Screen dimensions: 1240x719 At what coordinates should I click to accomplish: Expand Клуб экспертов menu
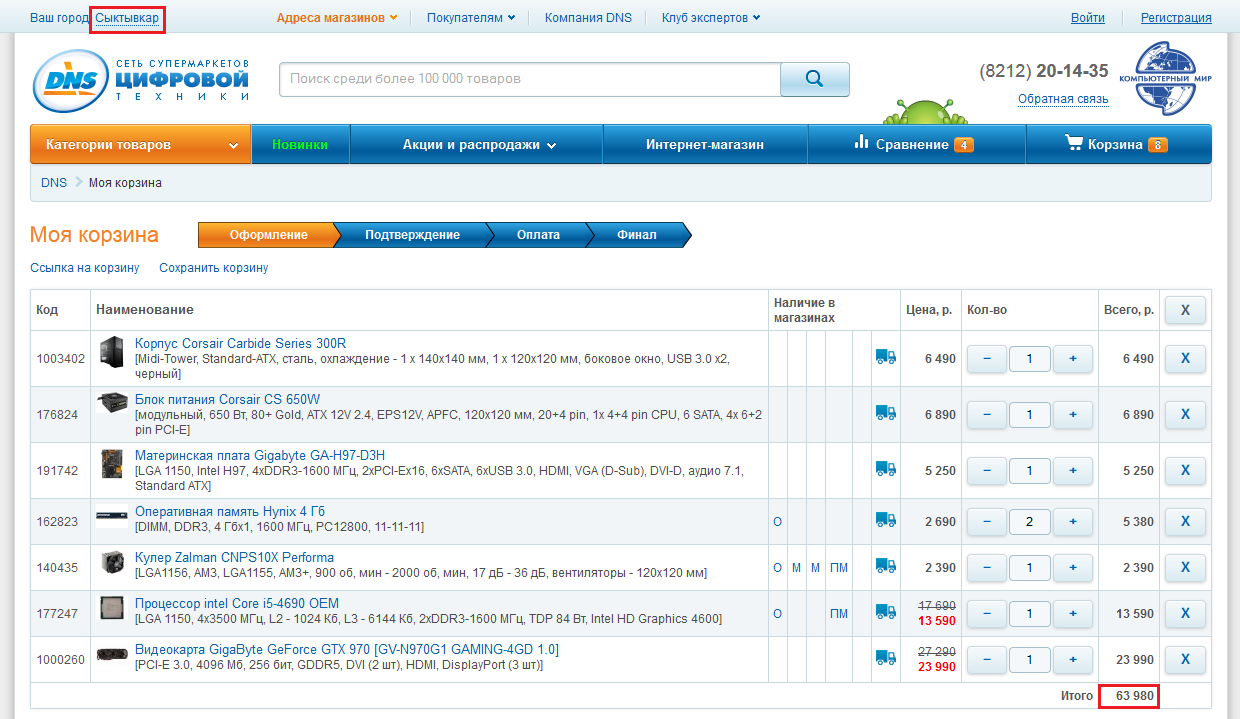[x=711, y=17]
